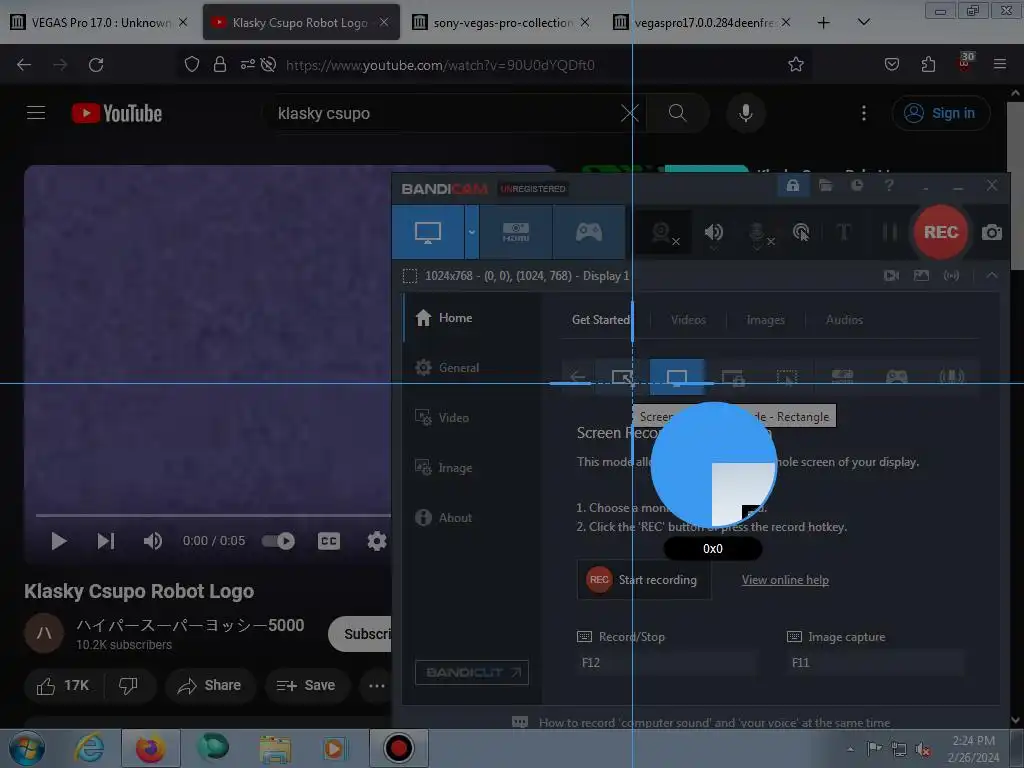The width and height of the screenshot is (1024, 768).
Task: Click the image icon in Bandicam status row
Action: (x=921, y=276)
